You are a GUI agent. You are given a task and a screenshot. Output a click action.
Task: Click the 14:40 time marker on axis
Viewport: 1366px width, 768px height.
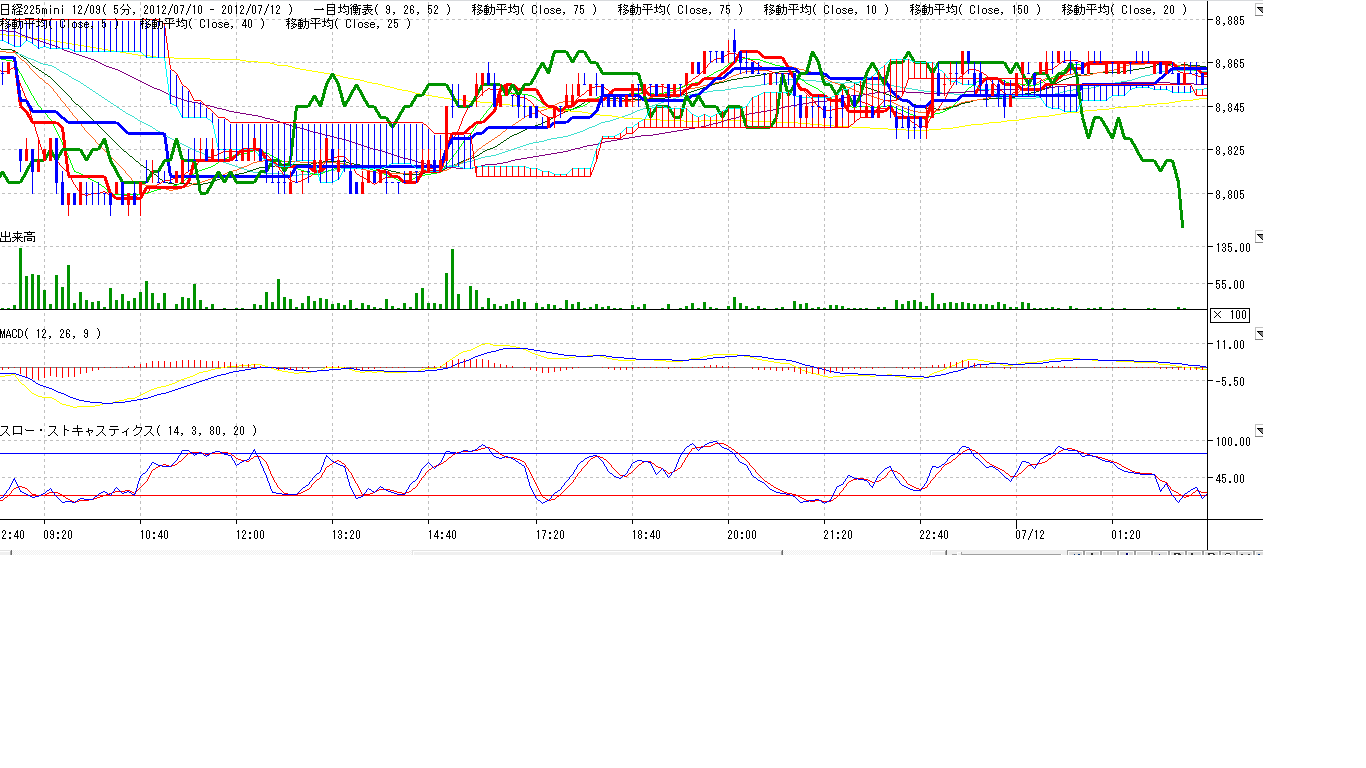coord(442,535)
